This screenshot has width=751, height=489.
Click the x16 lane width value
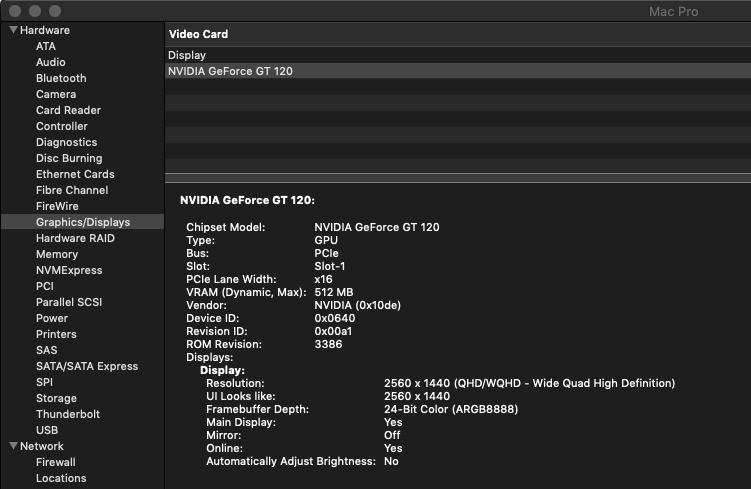pyautogui.click(x=323, y=279)
